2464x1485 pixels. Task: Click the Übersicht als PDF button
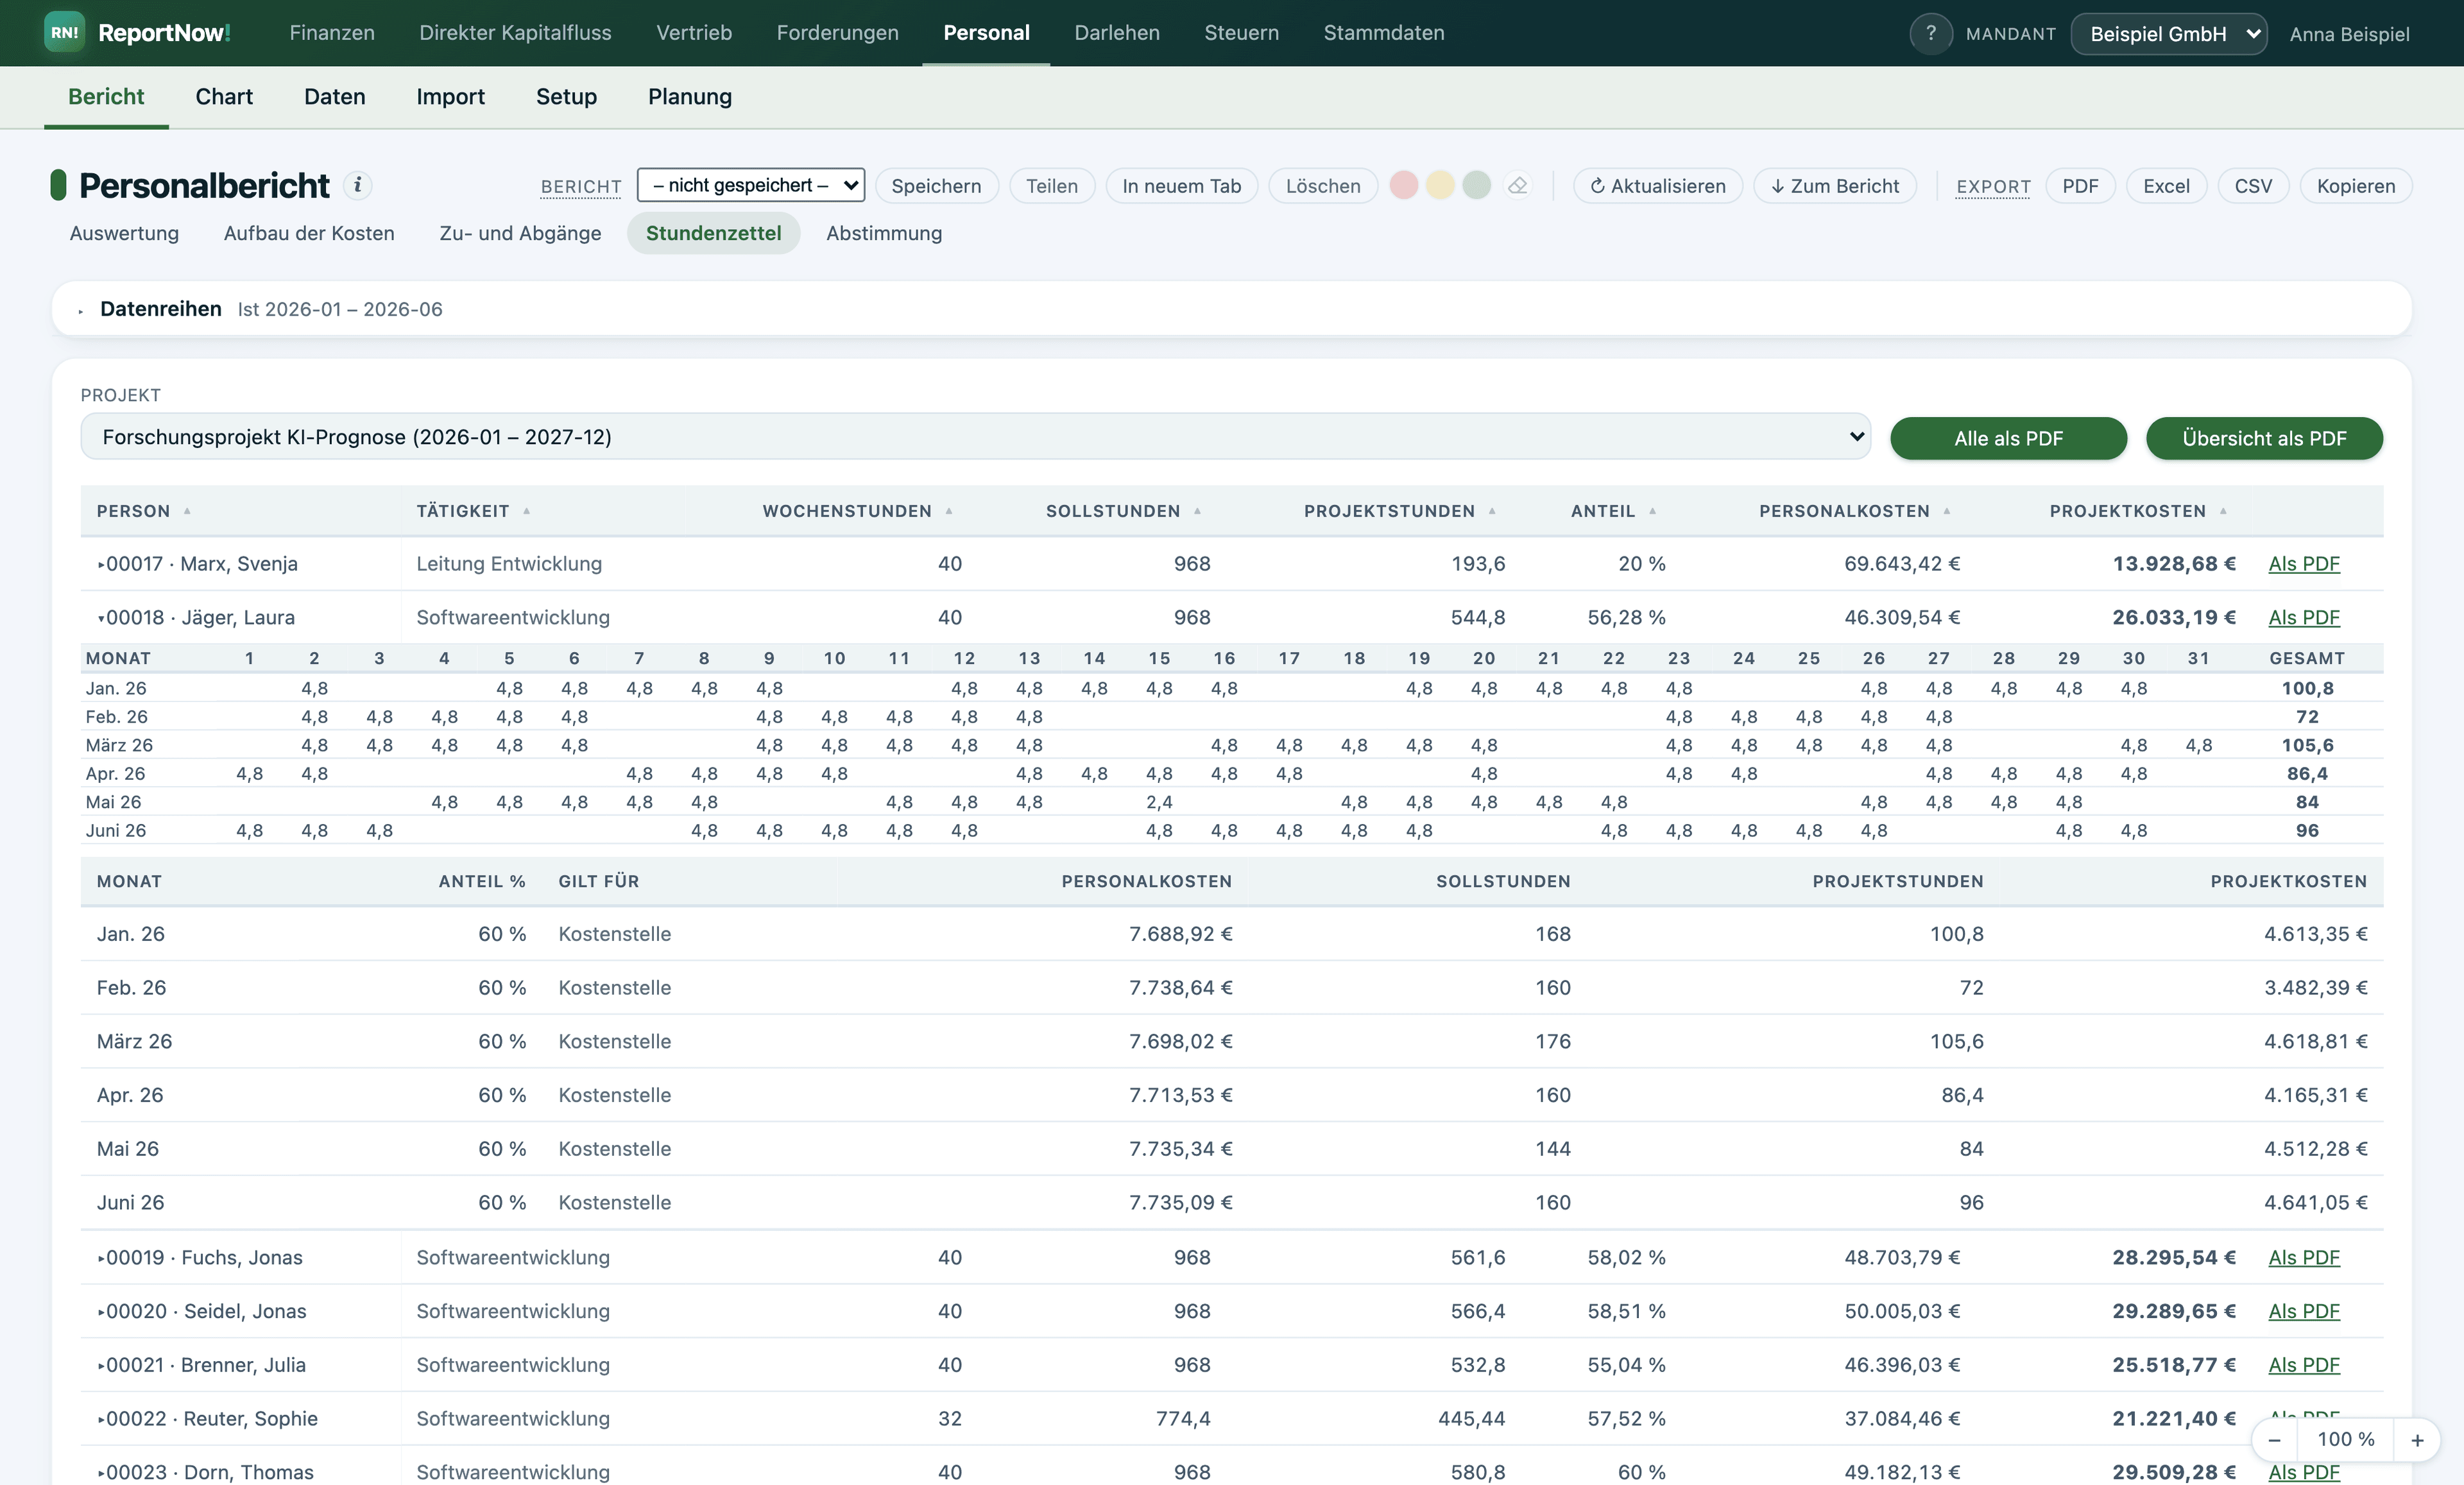coord(2264,438)
